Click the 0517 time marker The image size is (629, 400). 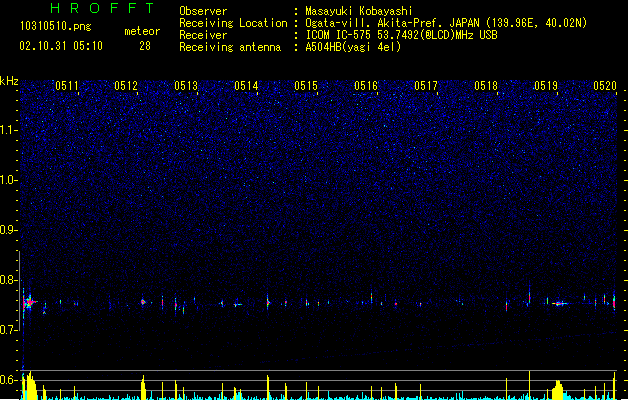(x=426, y=86)
